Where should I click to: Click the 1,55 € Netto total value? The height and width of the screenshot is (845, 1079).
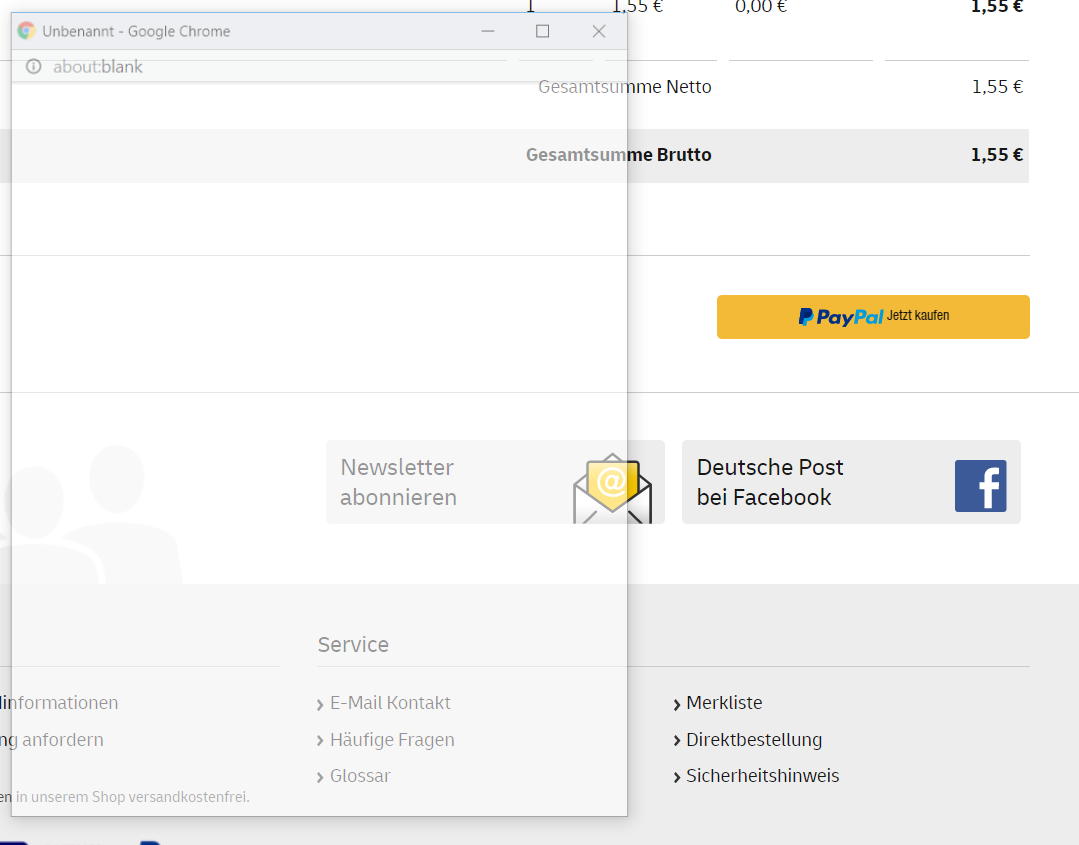click(x=997, y=87)
